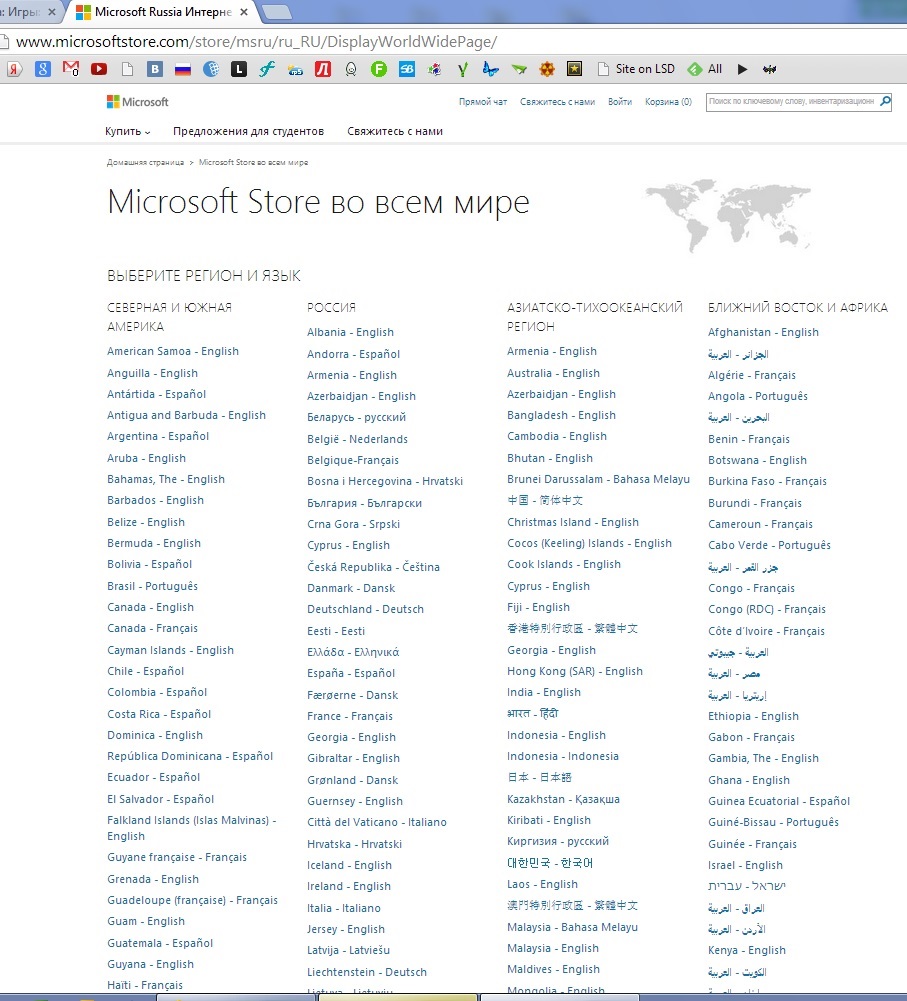Select Brasil - Português
The height and width of the screenshot is (1001, 907).
pyautogui.click(x=153, y=586)
